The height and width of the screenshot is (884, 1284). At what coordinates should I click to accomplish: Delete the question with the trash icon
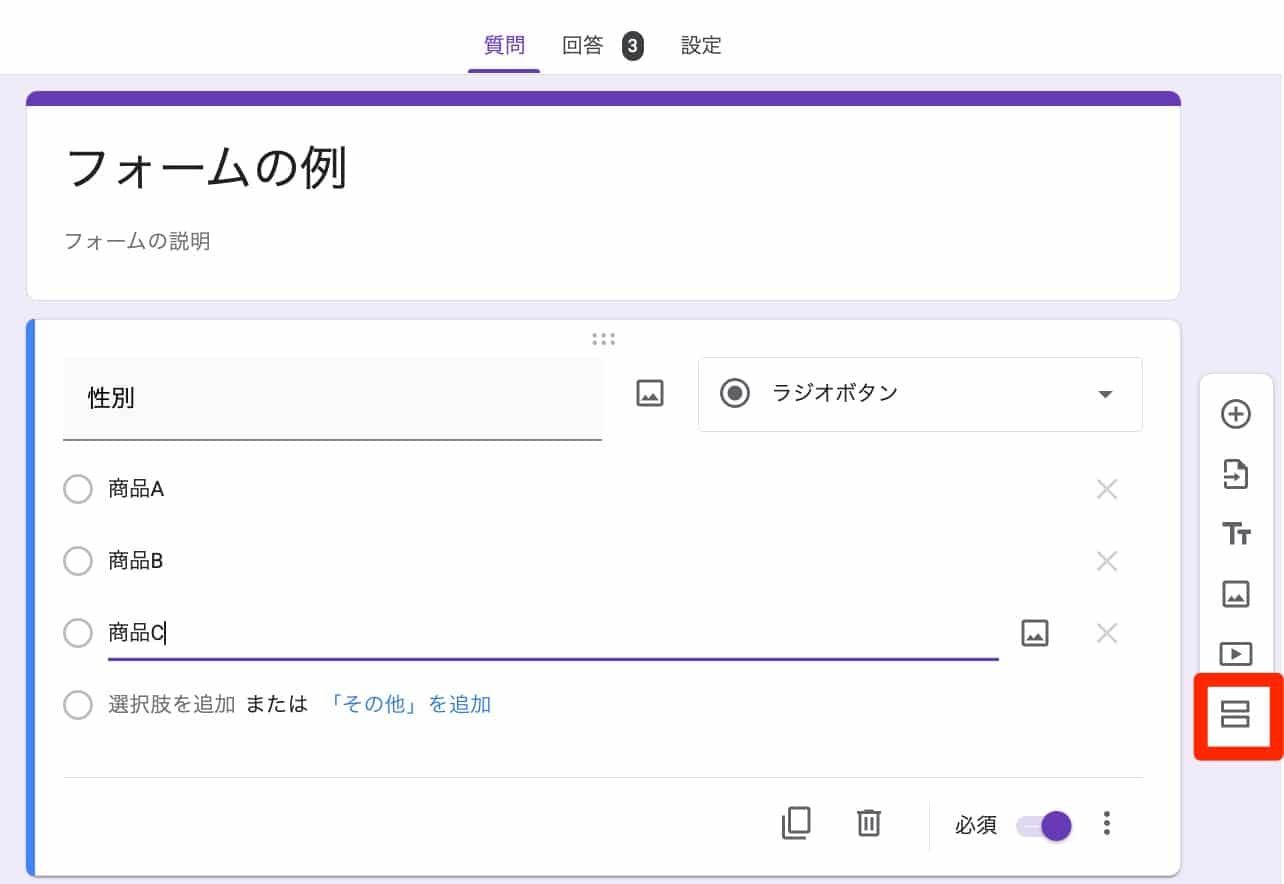pyautogui.click(x=868, y=823)
